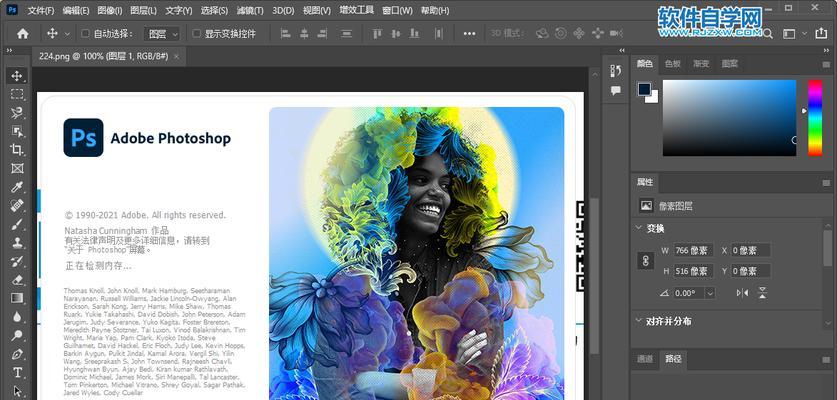The width and height of the screenshot is (837, 400).
Task: Click the Share icon at top right
Action: (x=821, y=34)
